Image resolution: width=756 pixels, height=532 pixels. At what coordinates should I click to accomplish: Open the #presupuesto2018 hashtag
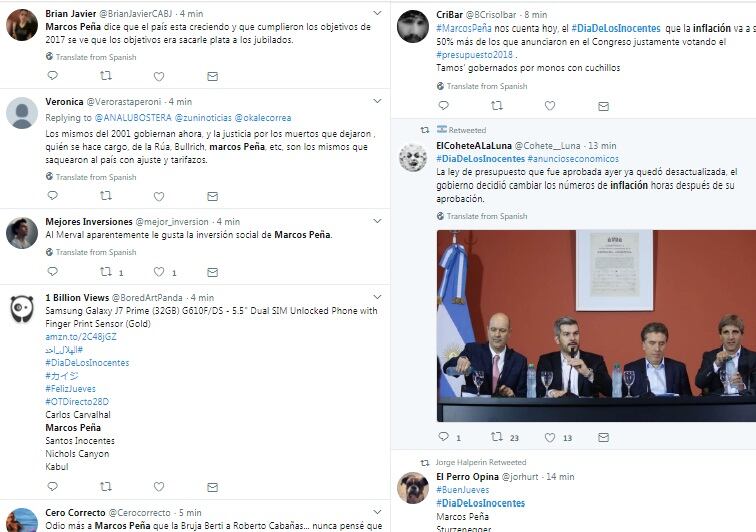[474, 55]
